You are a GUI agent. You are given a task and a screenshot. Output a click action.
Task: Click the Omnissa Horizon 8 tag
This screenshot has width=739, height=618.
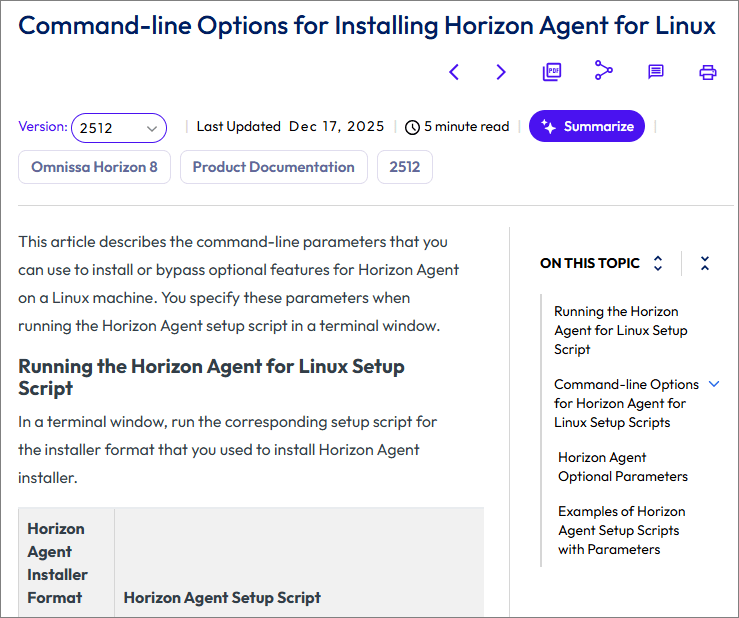click(x=94, y=167)
